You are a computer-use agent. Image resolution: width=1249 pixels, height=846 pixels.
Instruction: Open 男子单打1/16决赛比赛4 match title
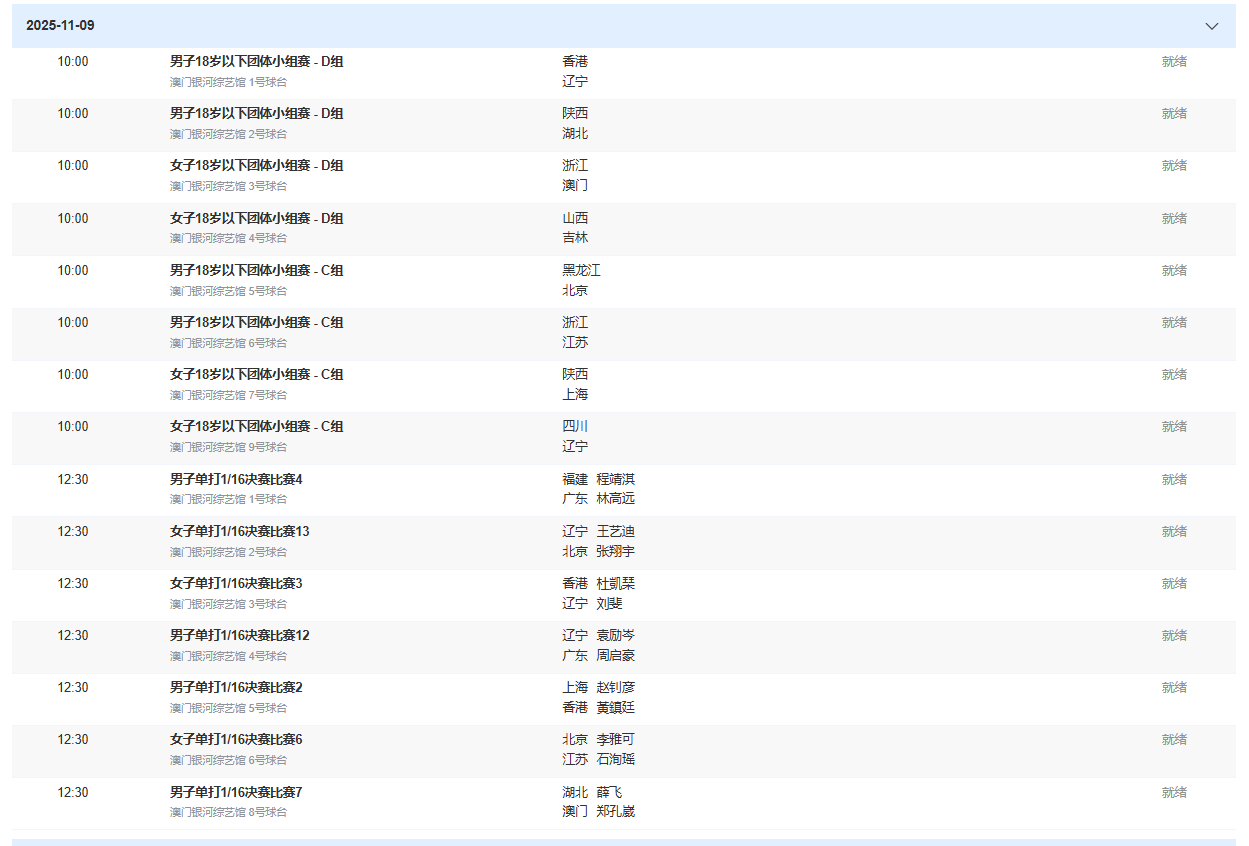click(236, 480)
